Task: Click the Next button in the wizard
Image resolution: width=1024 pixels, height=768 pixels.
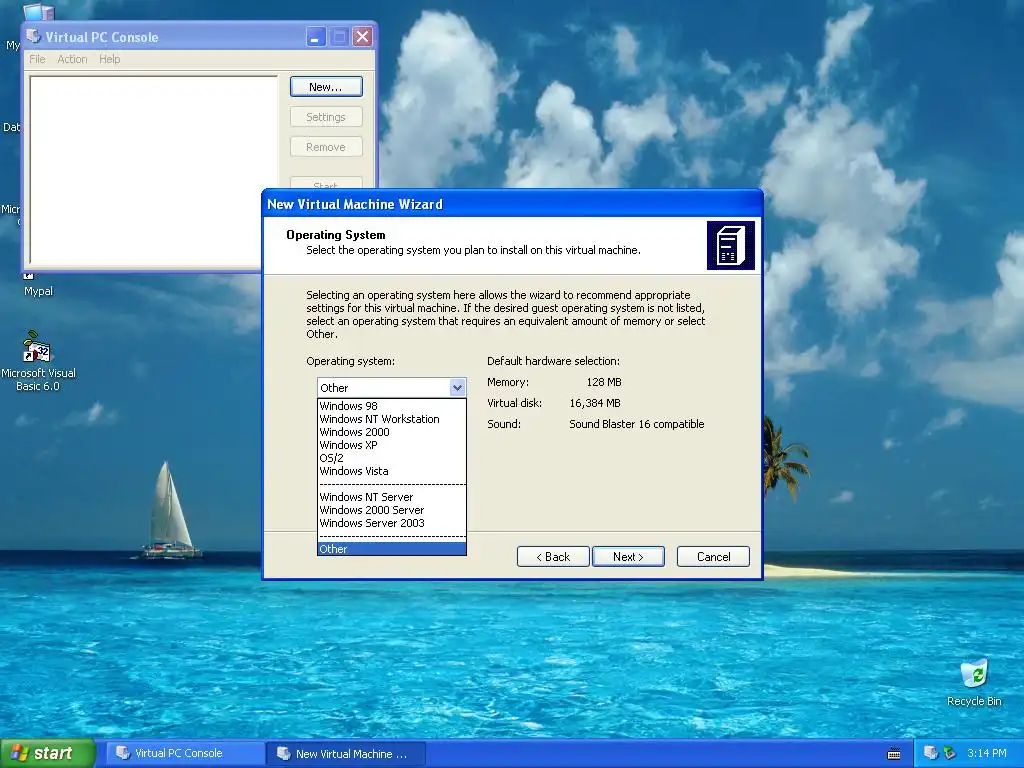Action: (x=628, y=557)
